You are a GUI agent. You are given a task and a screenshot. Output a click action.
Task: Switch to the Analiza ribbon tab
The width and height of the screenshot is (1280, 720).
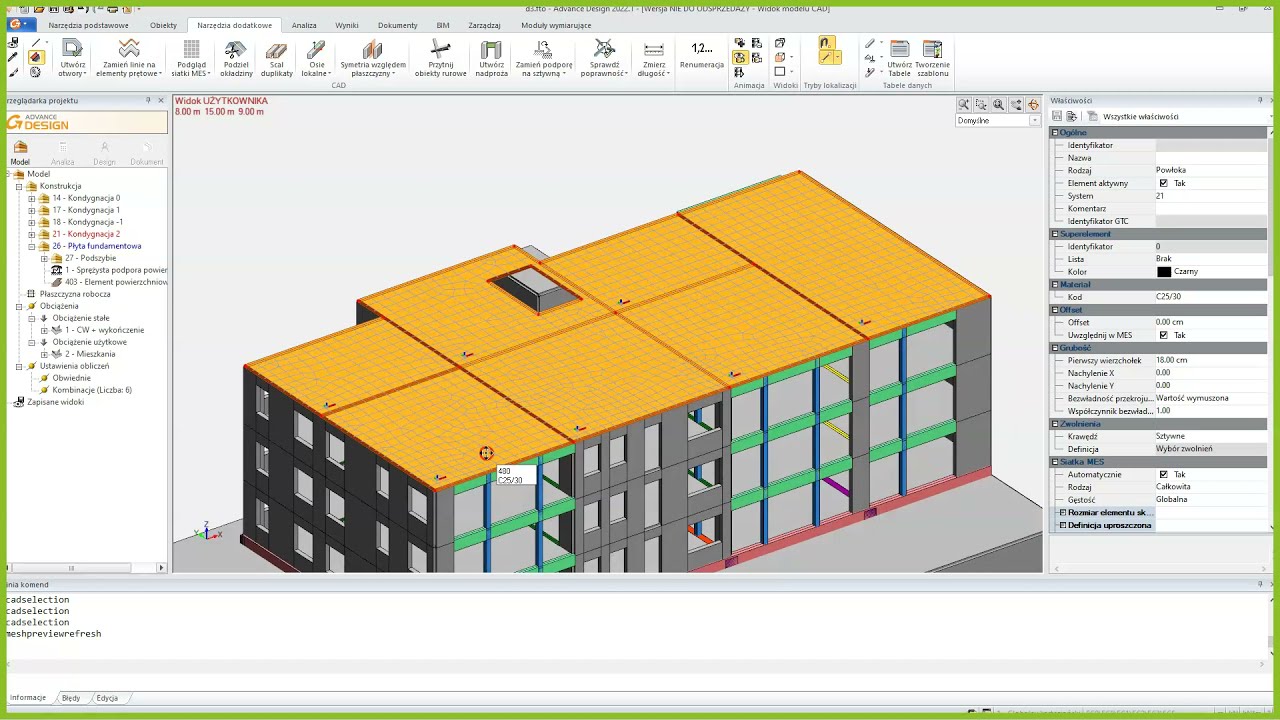click(304, 25)
